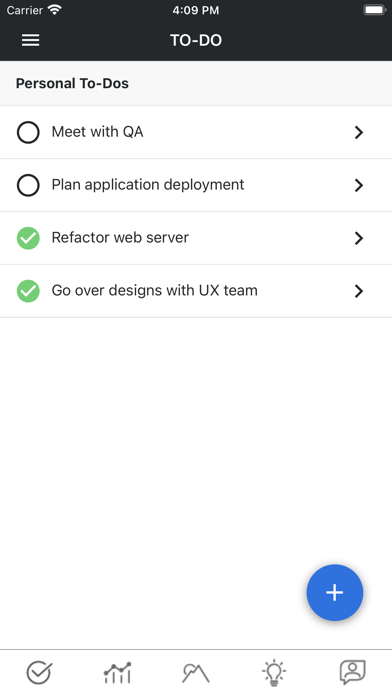Uncheck Refactor web server
This screenshot has width=392, height=696.
28,238
